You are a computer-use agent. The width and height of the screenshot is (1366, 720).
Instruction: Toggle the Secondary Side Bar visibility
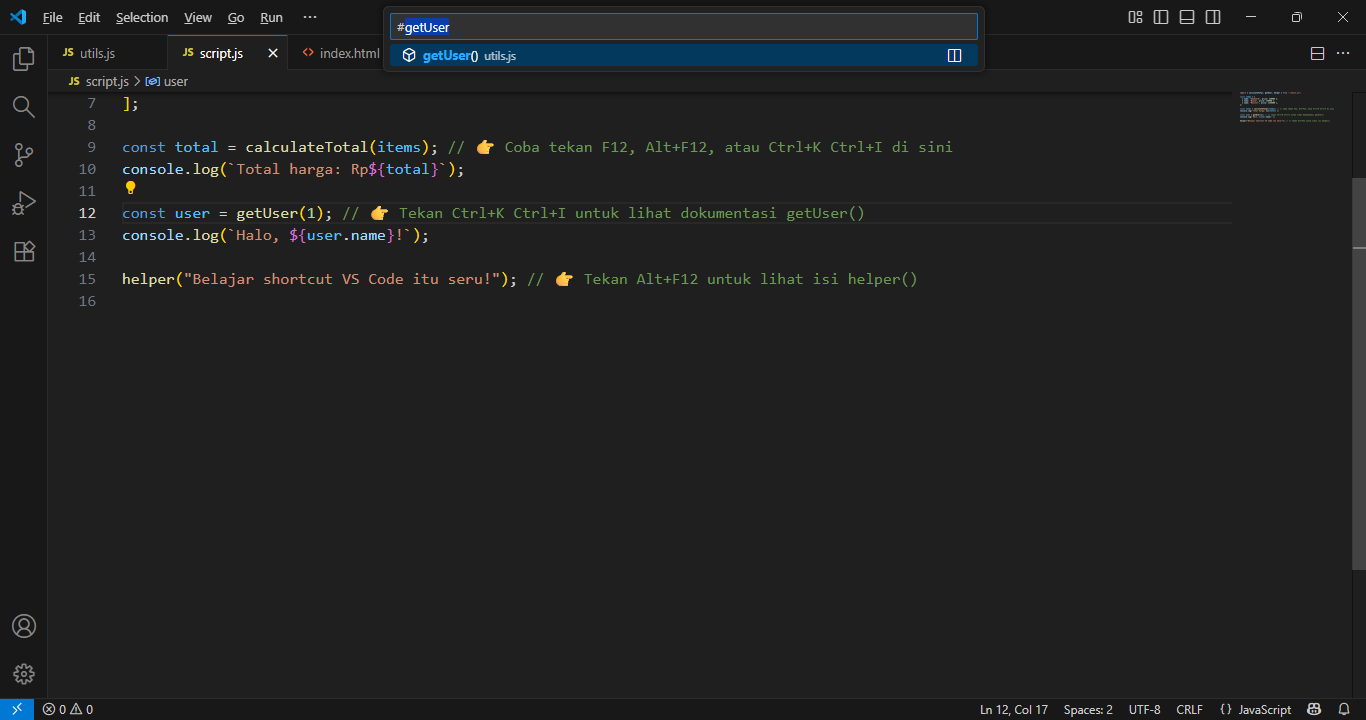tap(1212, 17)
